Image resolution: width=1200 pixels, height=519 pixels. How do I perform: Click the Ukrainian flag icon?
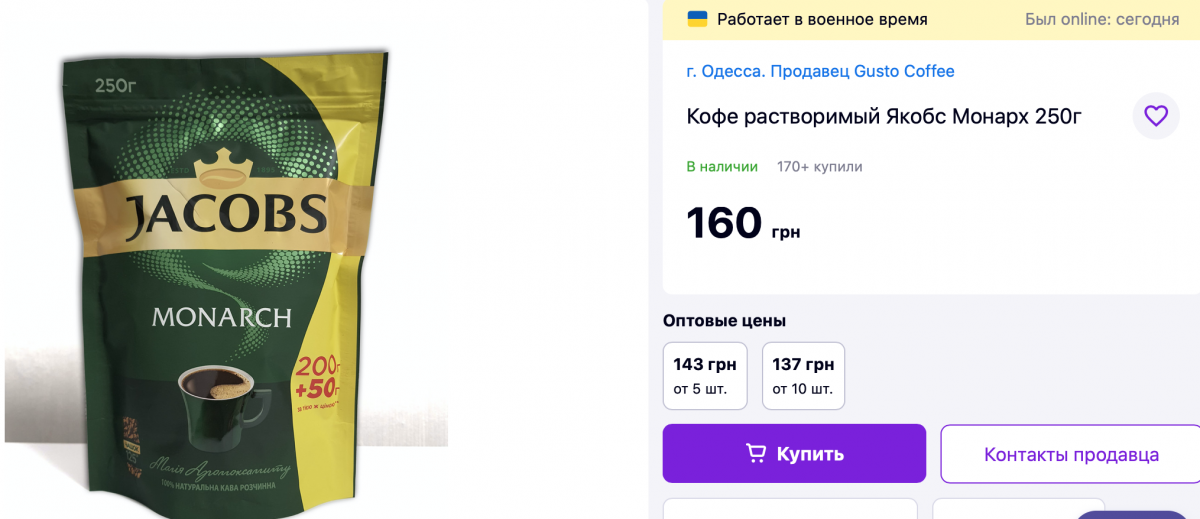tap(697, 19)
